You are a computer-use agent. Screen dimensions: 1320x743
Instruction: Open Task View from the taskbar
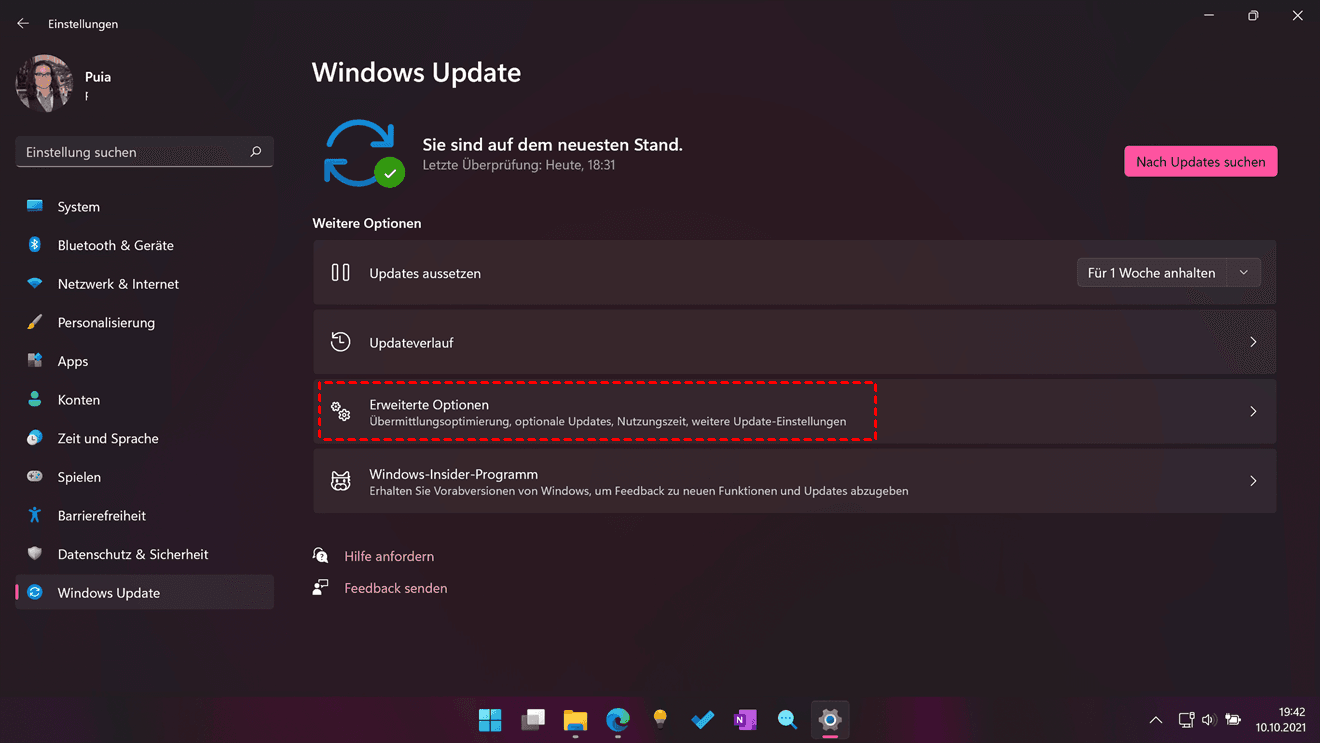[533, 719]
